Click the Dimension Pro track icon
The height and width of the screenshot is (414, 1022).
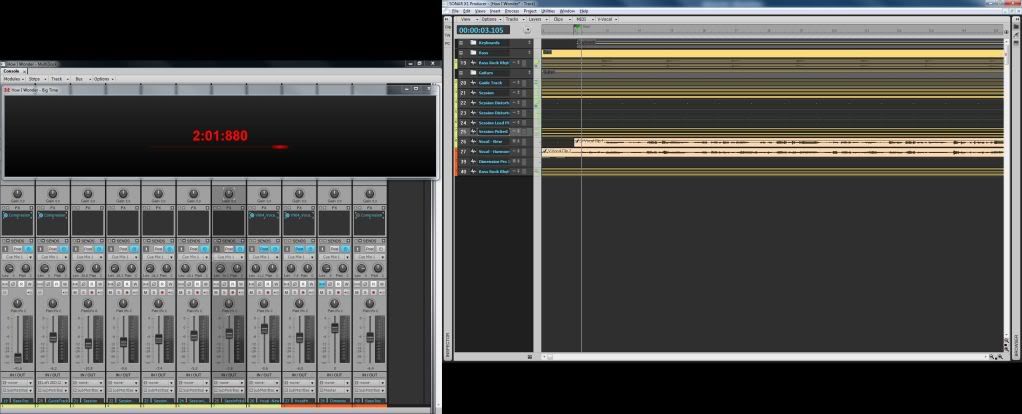coord(471,161)
